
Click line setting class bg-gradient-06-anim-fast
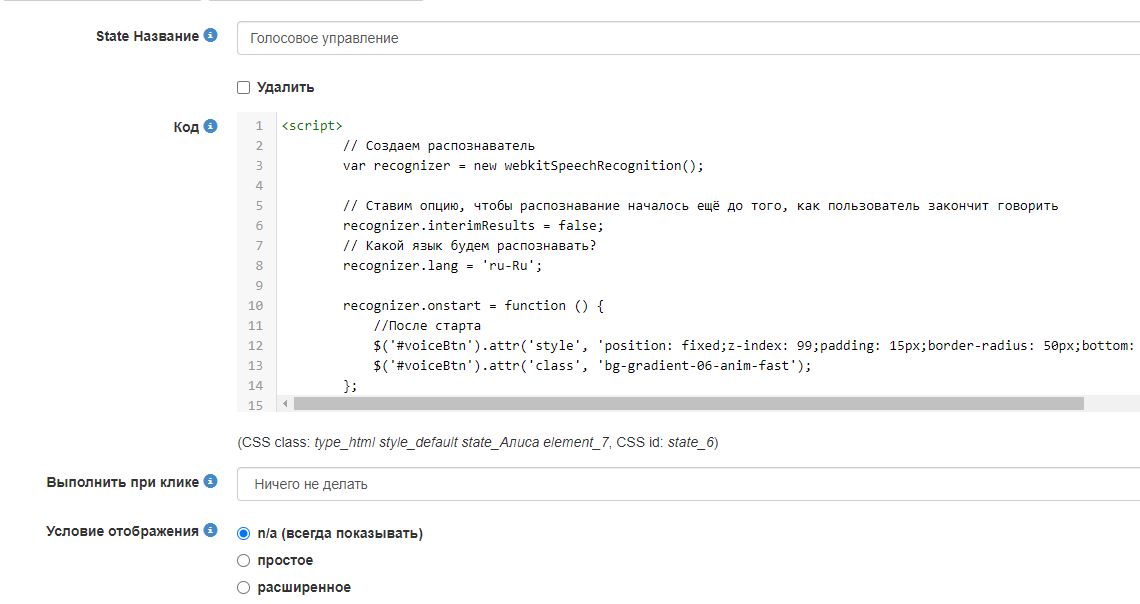(x=593, y=366)
